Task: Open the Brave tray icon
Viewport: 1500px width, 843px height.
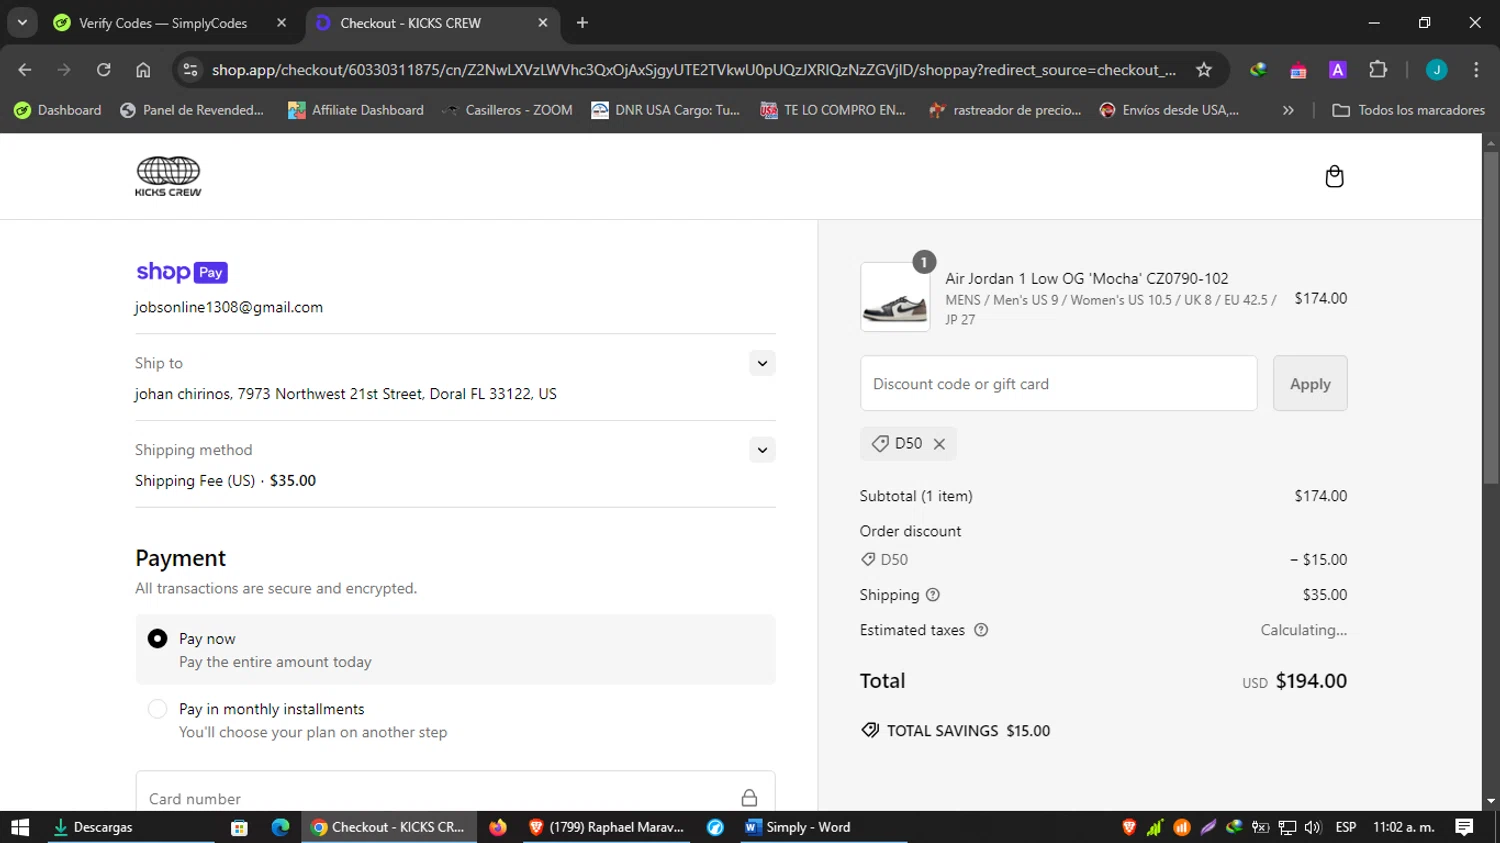Action: [x=1129, y=827]
